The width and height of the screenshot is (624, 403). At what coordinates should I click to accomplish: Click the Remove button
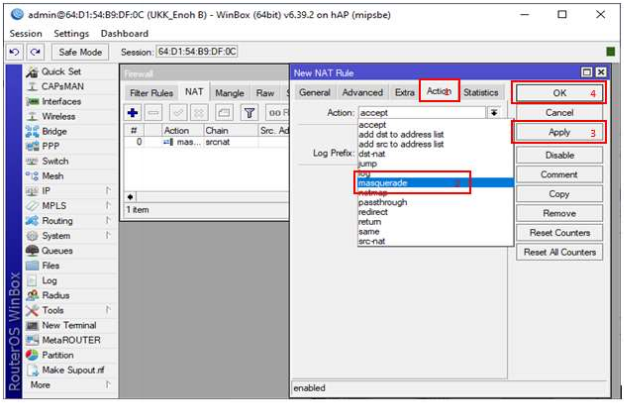(x=559, y=214)
